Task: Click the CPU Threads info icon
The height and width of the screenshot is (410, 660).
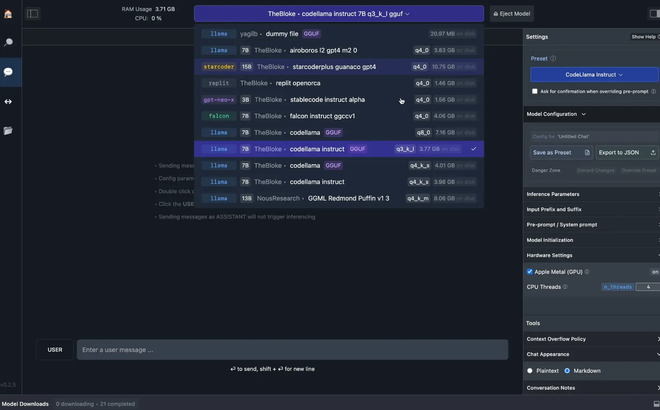Action: pyautogui.click(x=565, y=287)
